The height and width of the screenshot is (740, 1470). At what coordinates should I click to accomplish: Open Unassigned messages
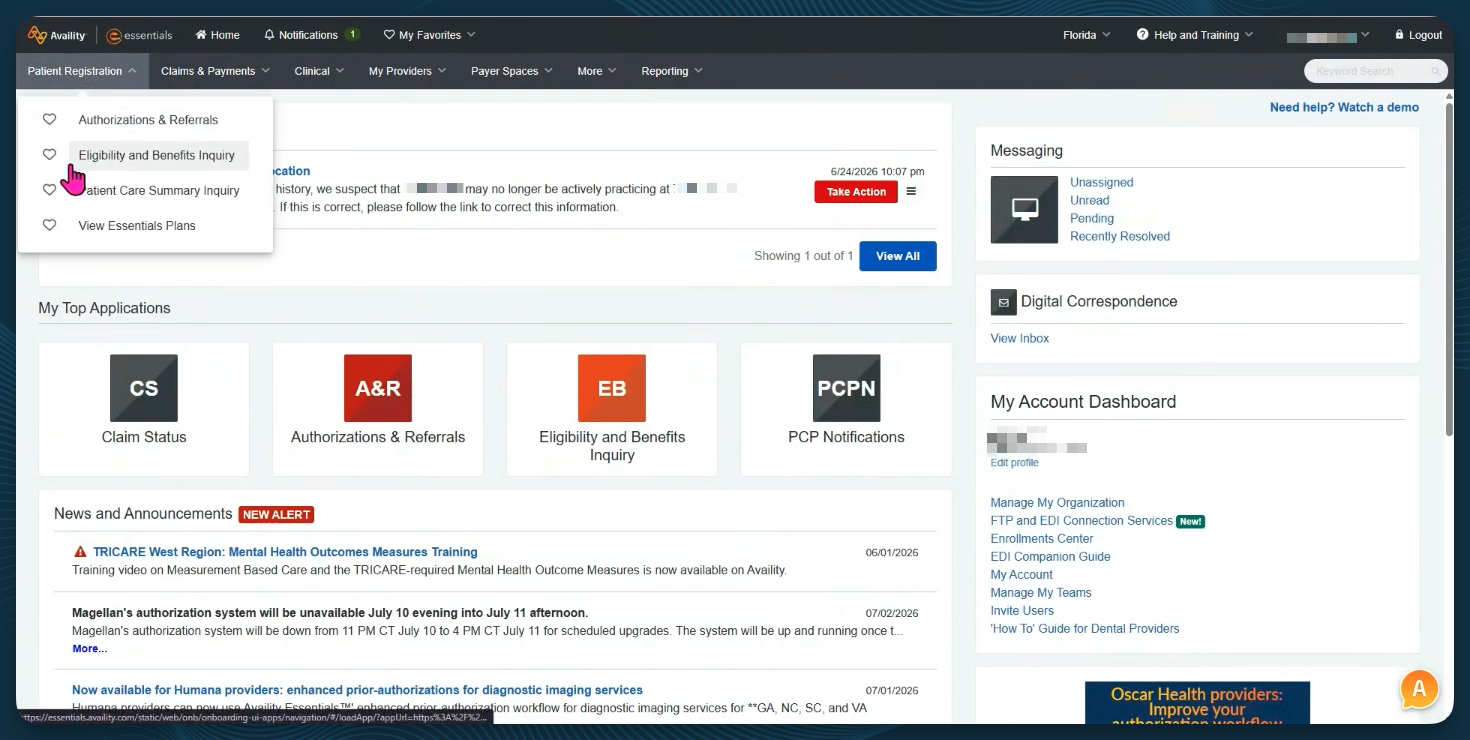[x=1102, y=182]
